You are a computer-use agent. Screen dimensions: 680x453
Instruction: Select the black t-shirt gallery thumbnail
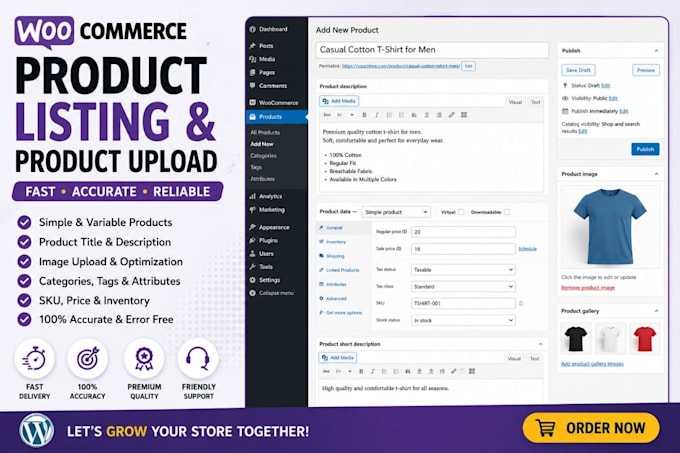coord(576,338)
